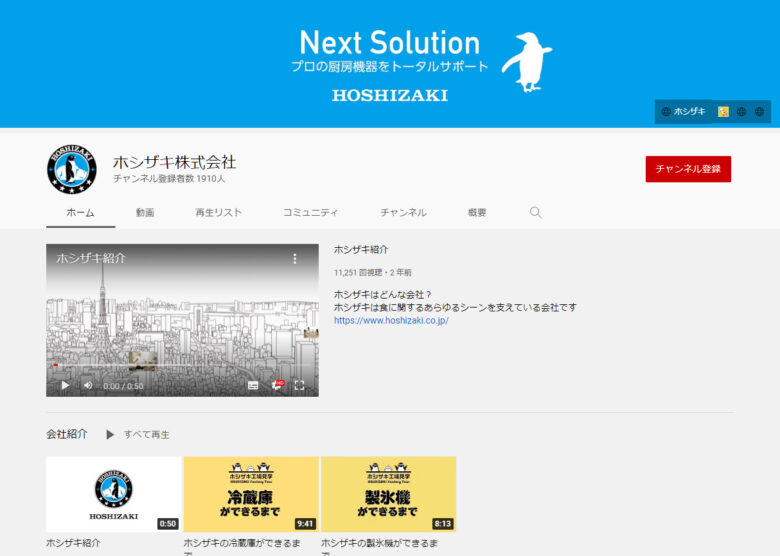Play the ホシザキ紹介 featured video
The image size is (780, 556).
click(65, 385)
